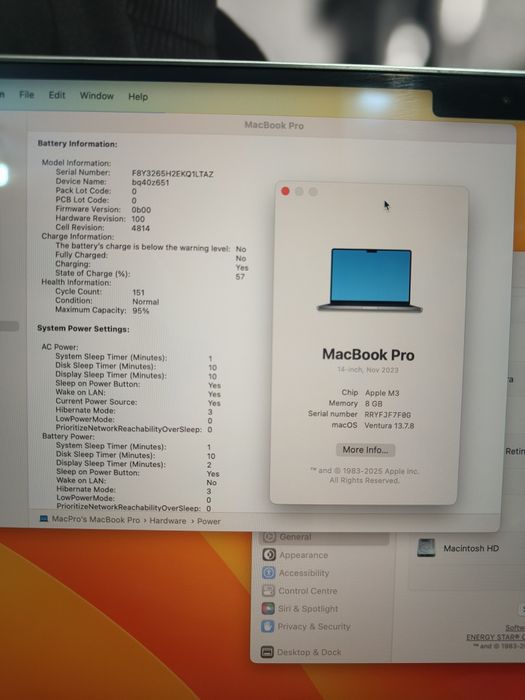Click PrioritizeNetworkReachabilityOverSleep under AC Power
Screen dimensions: 525x700
tap(129, 429)
